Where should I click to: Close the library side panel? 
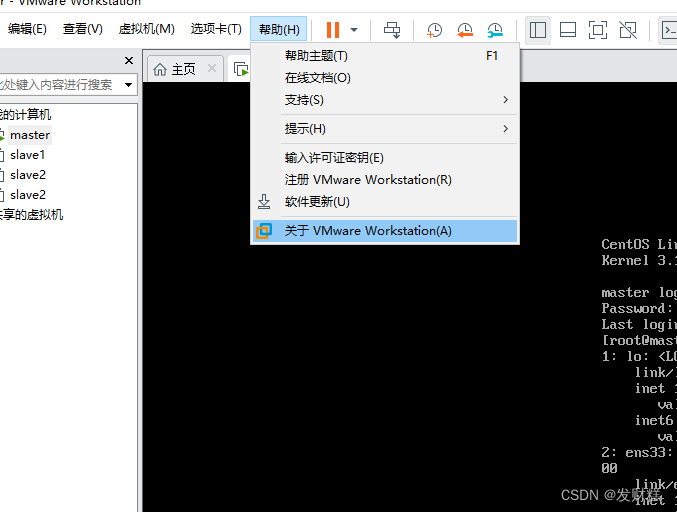pyautogui.click(x=129, y=60)
